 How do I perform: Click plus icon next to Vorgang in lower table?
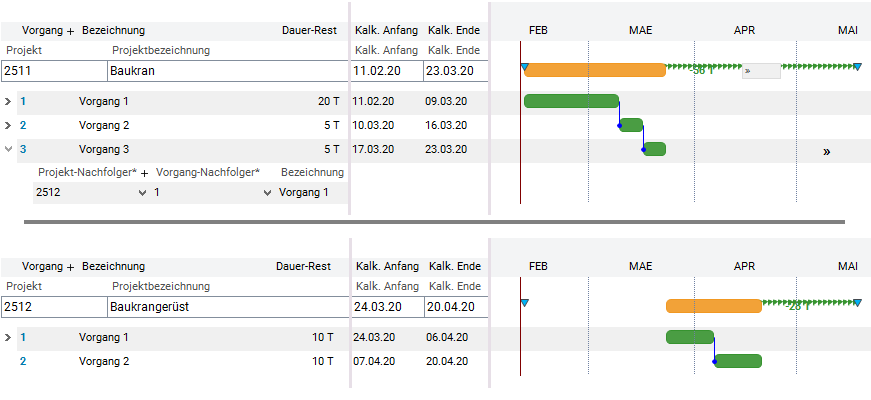point(70,268)
